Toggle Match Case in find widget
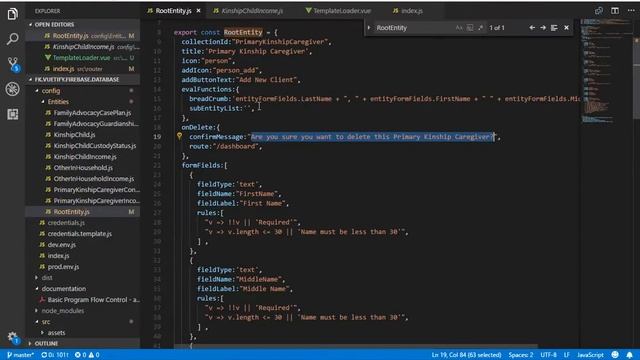Screen dimensions: 640x360 (x=459, y=28)
